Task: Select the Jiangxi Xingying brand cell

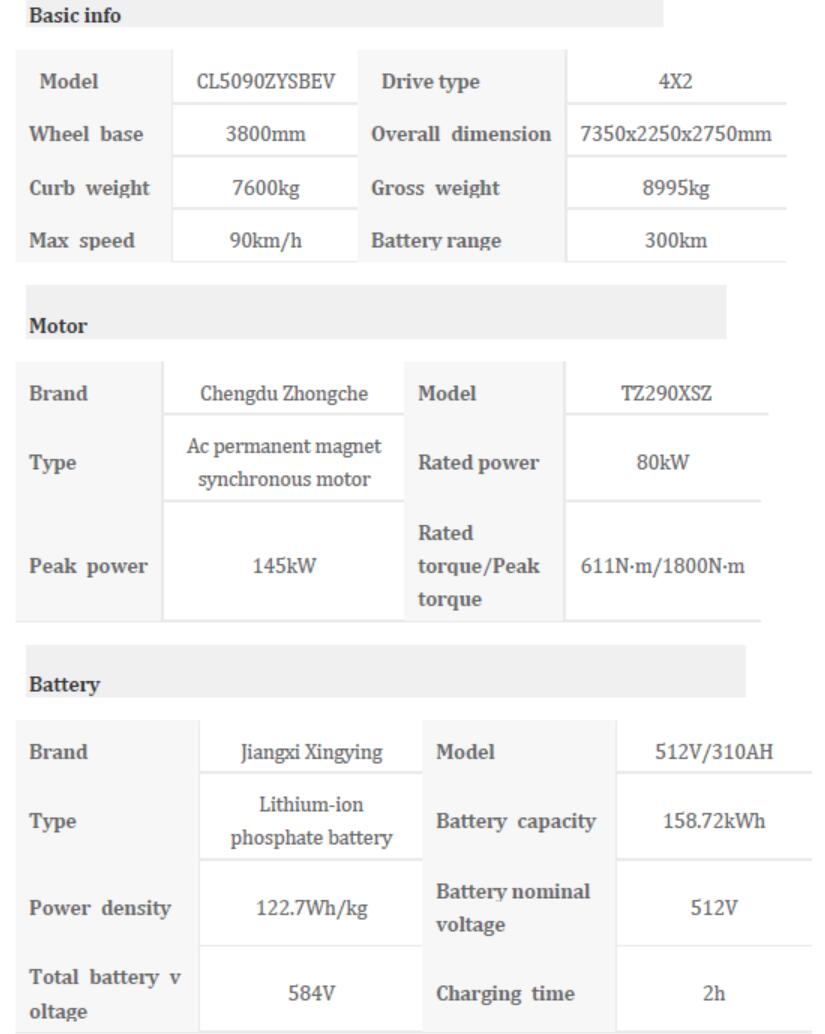Action: [x=311, y=752]
